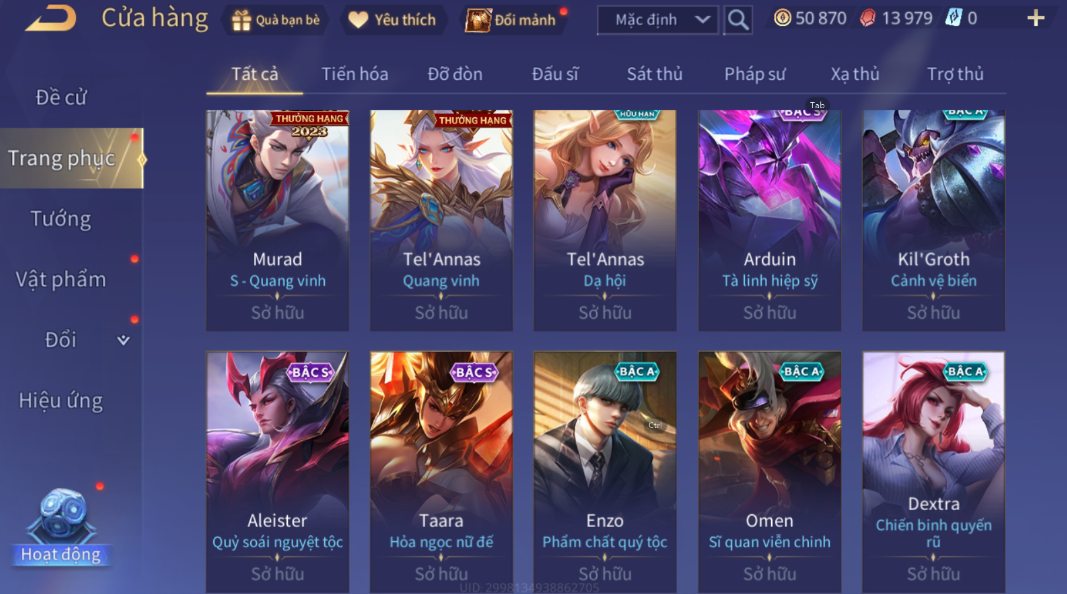Select Enzo Phẩm chất quý tộc skin
1067x594 pixels.
point(605,472)
